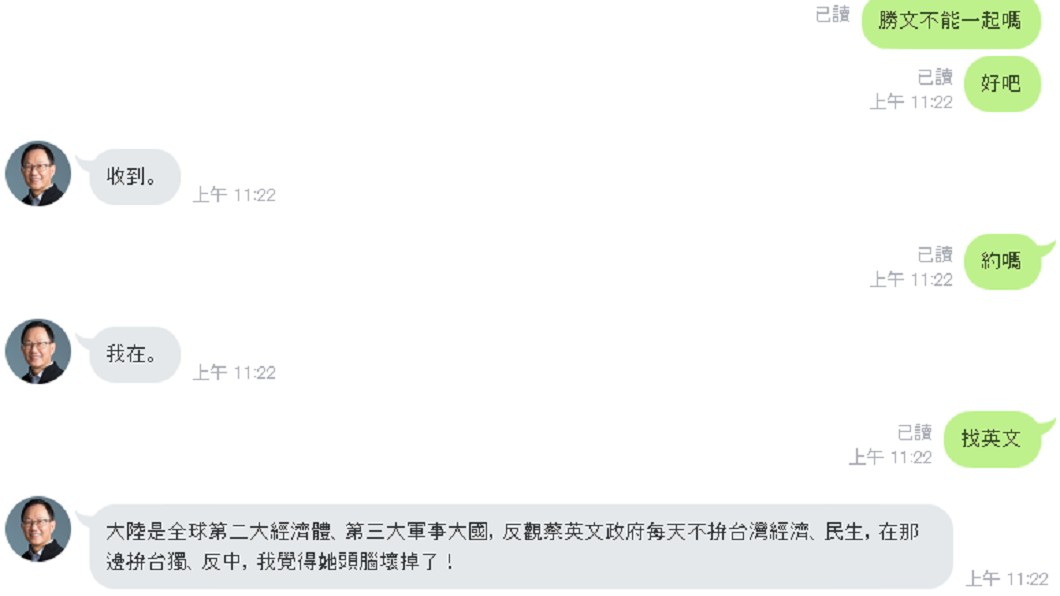Click the timestamp right of "我在。" bubble
The image size is (1060, 596).
pyautogui.click(x=234, y=373)
